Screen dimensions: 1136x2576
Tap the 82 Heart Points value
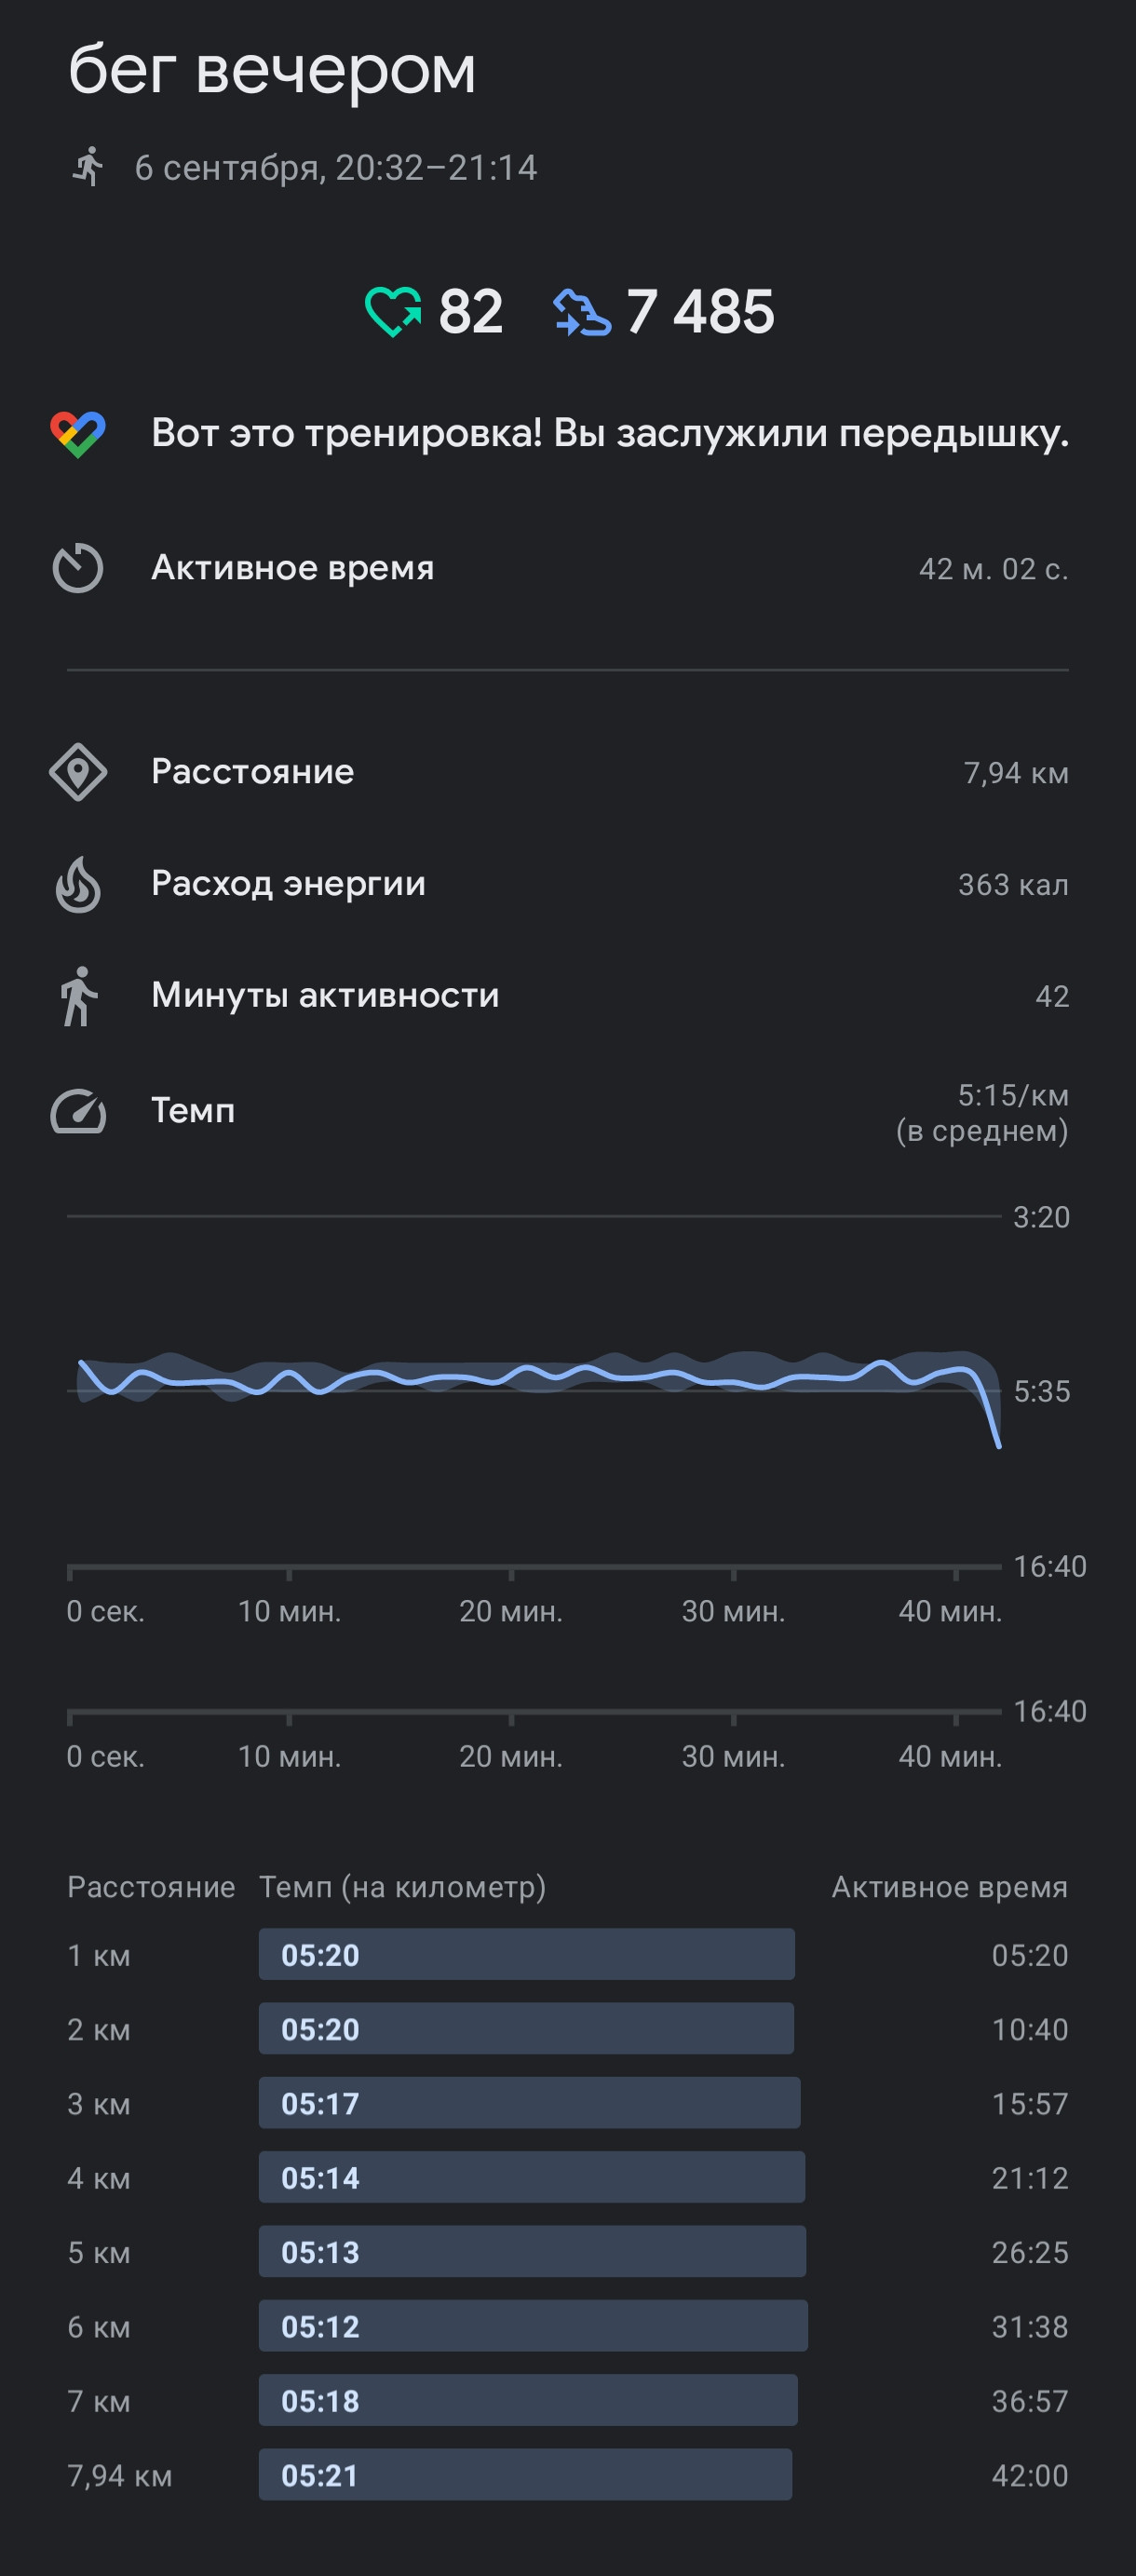click(470, 312)
